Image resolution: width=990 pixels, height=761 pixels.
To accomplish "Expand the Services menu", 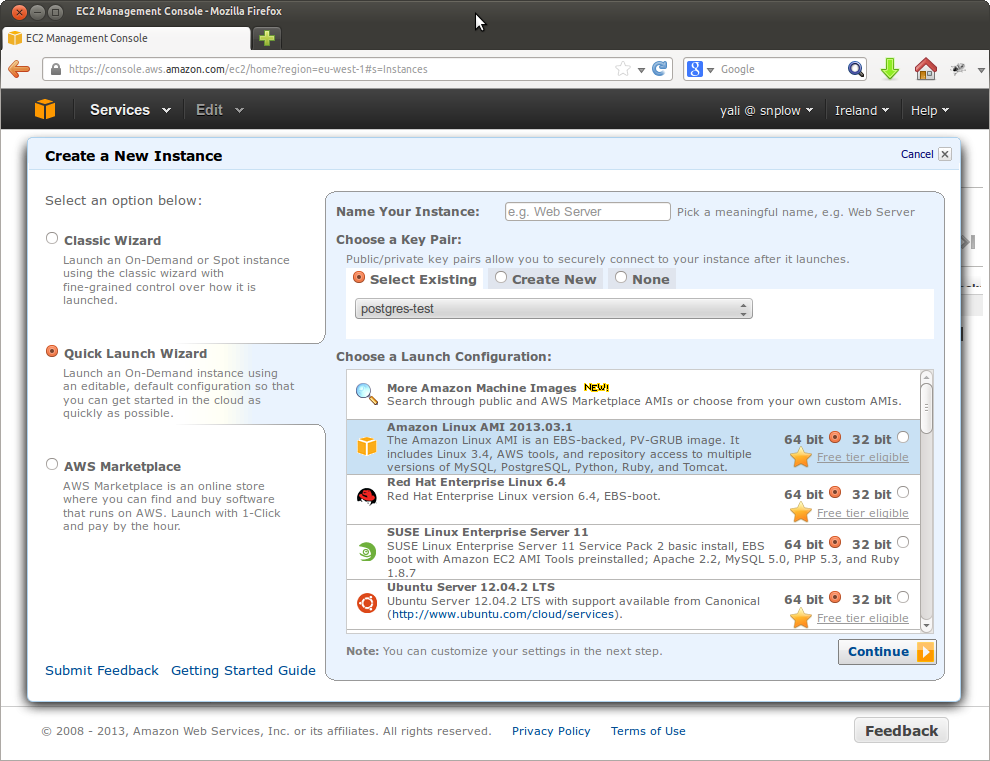I will pos(130,110).
